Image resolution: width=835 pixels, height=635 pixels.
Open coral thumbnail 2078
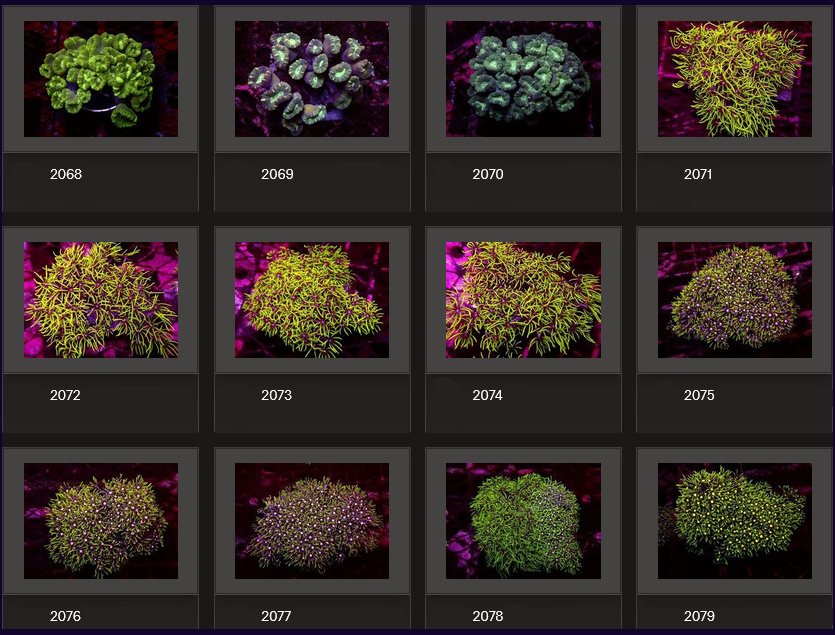523,521
